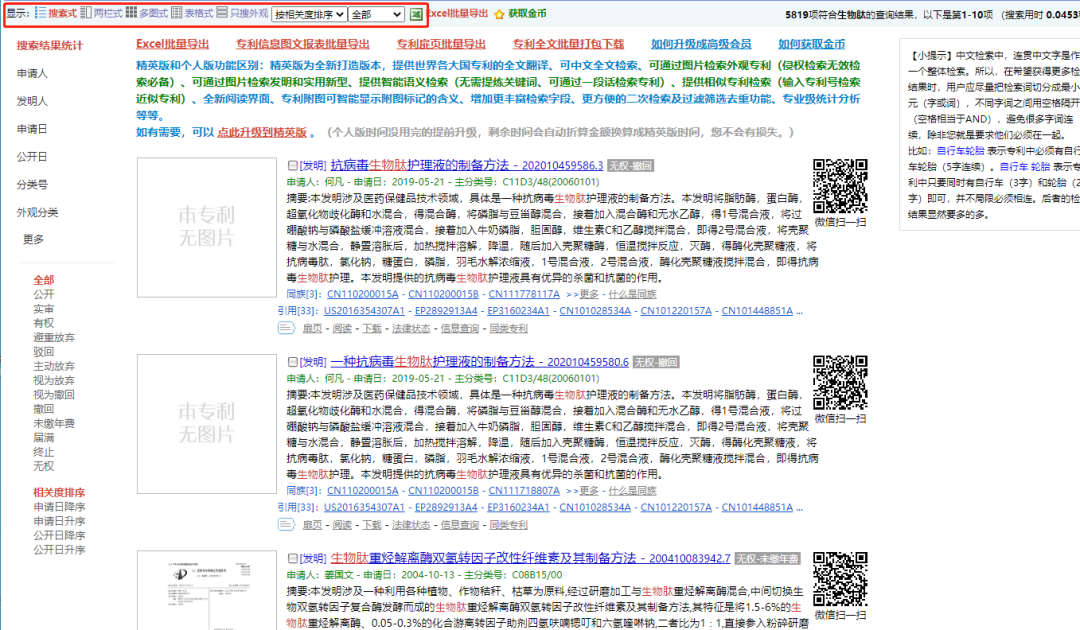The image size is (1080, 630).
Task: Click the gold star 获取金币 icon
Action: pyautogui.click(x=499, y=14)
